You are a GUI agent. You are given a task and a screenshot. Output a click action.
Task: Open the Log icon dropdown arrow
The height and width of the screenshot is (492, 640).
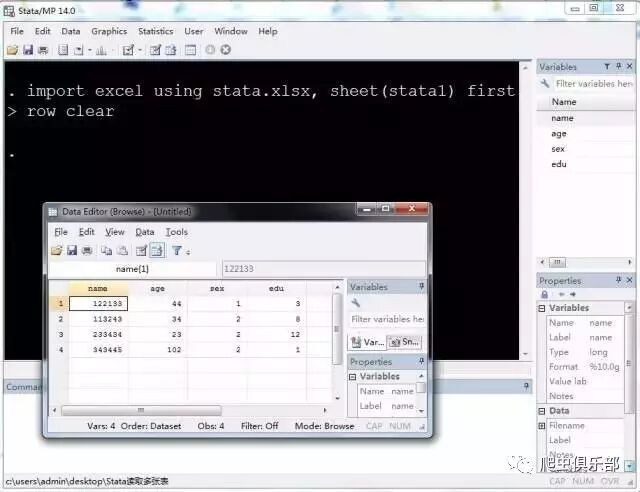(x=90, y=50)
